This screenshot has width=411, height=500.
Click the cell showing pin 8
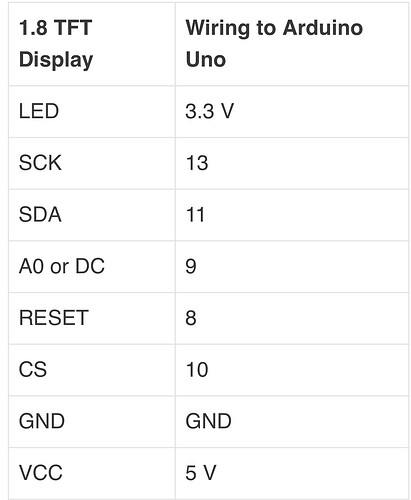point(292,318)
